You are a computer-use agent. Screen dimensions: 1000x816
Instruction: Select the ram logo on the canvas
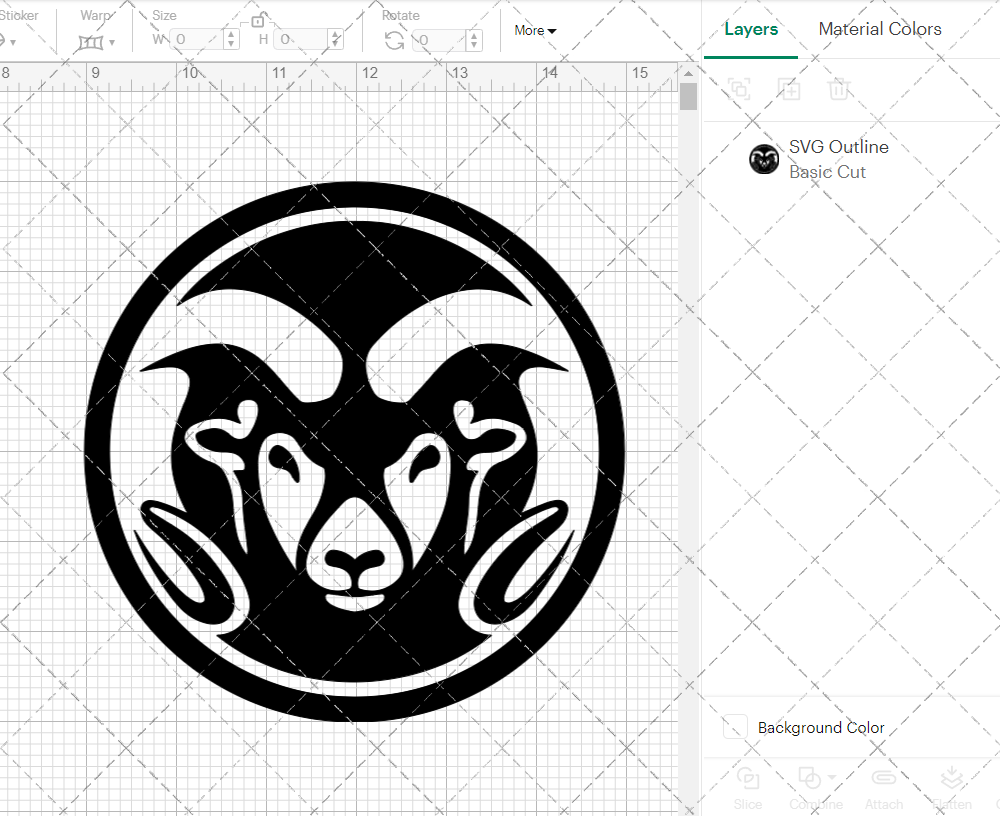point(355,451)
